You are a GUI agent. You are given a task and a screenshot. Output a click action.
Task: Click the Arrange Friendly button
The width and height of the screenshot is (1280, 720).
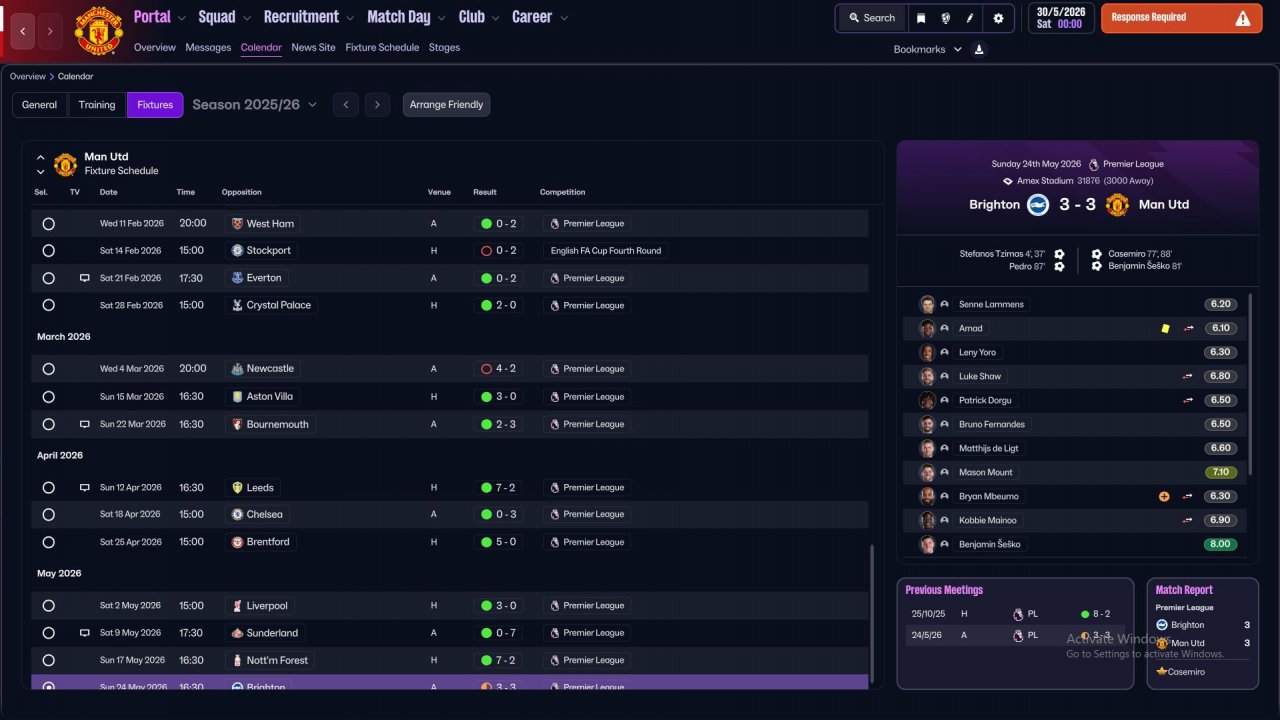pos(446,105)
